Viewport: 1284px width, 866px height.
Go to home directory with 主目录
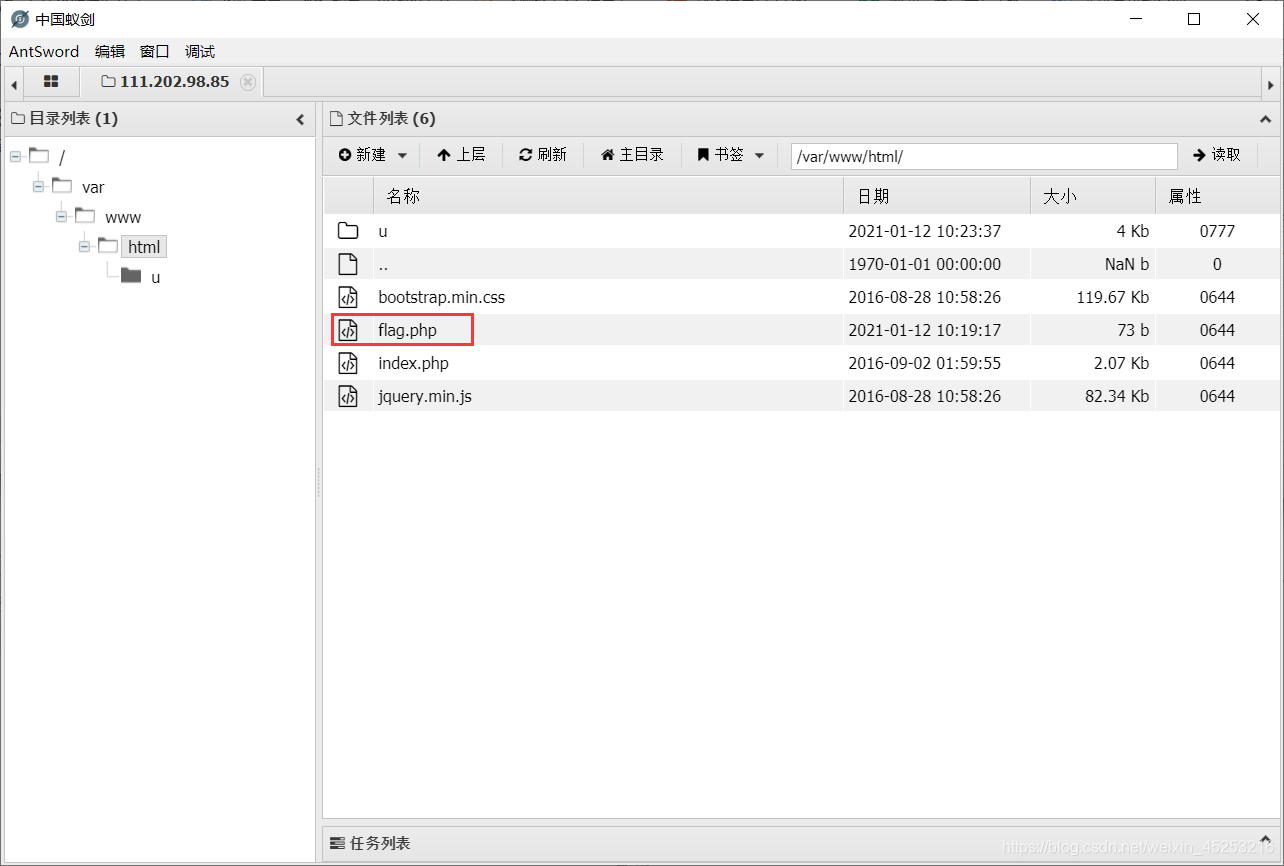pyautogui.click(x=633, y=155)
